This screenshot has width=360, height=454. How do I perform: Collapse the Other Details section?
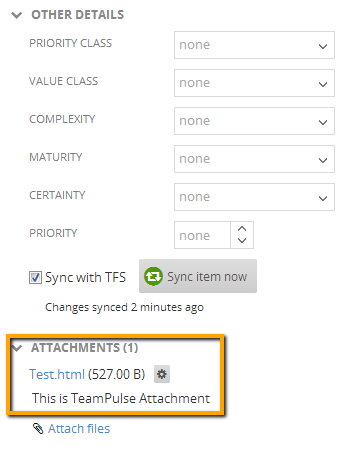click(17, 15)
